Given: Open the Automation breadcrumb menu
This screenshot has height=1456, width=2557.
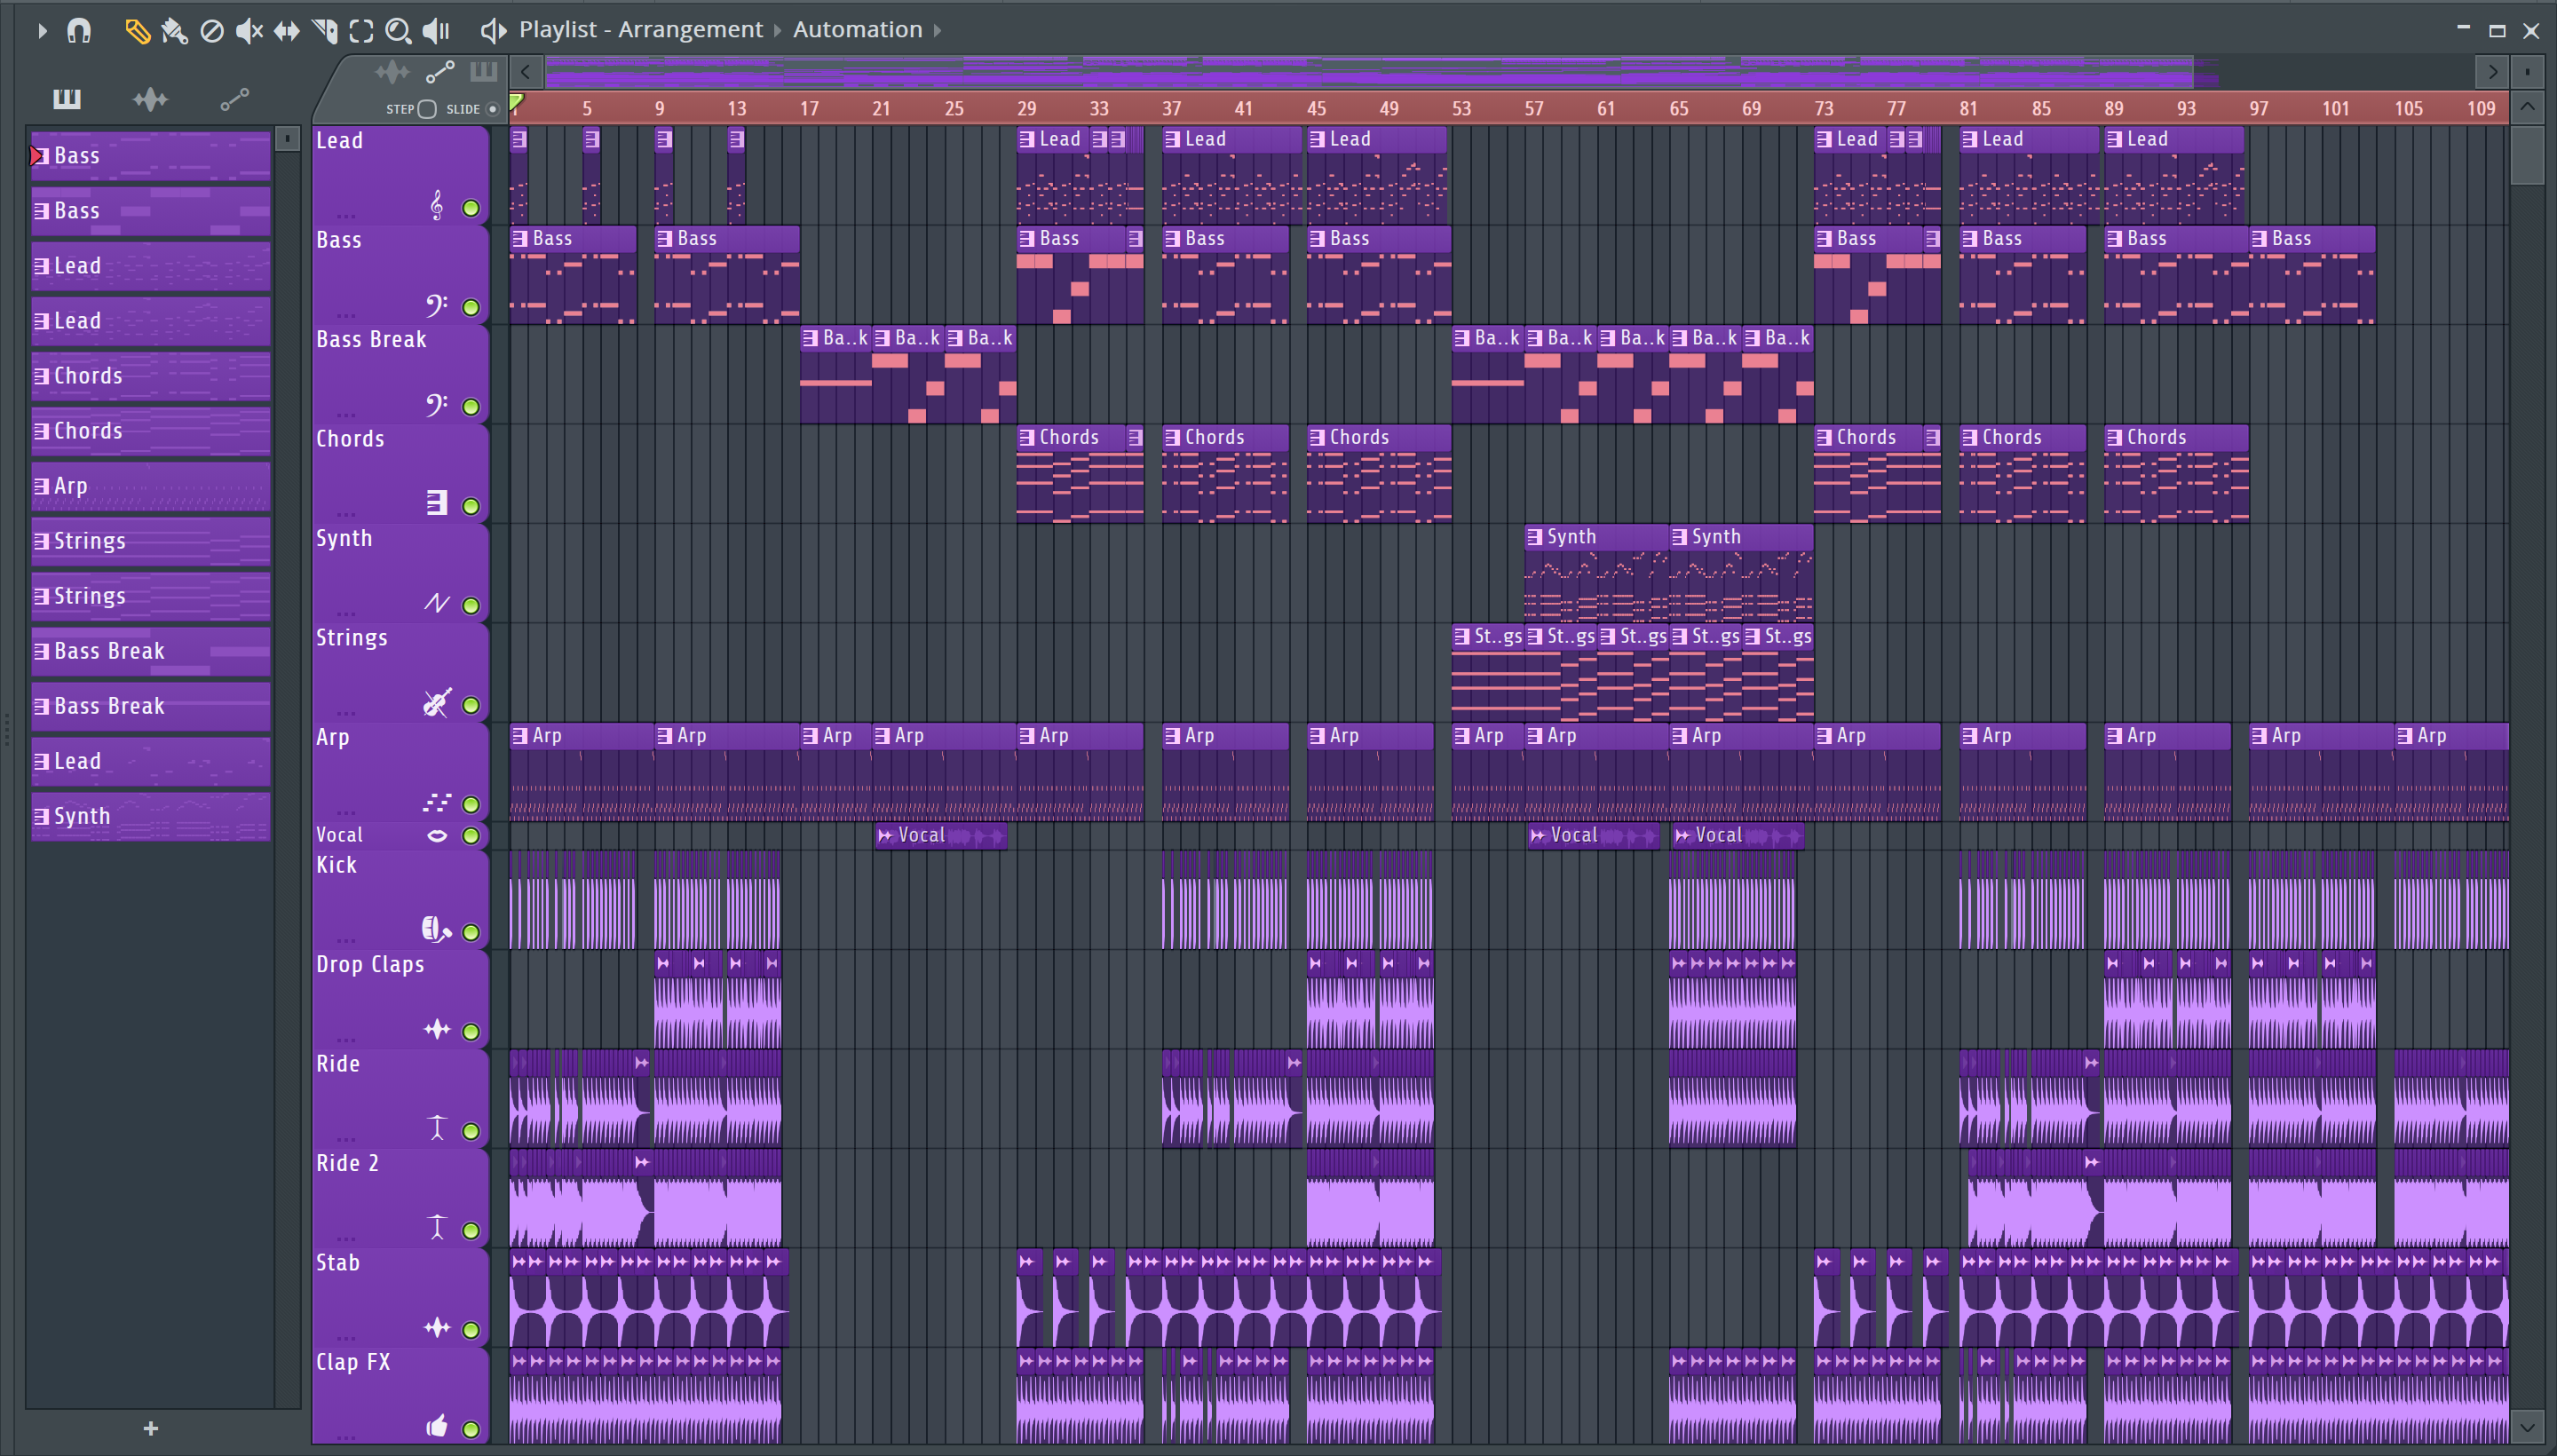Looking at the screenshot, I should point(857,30).
